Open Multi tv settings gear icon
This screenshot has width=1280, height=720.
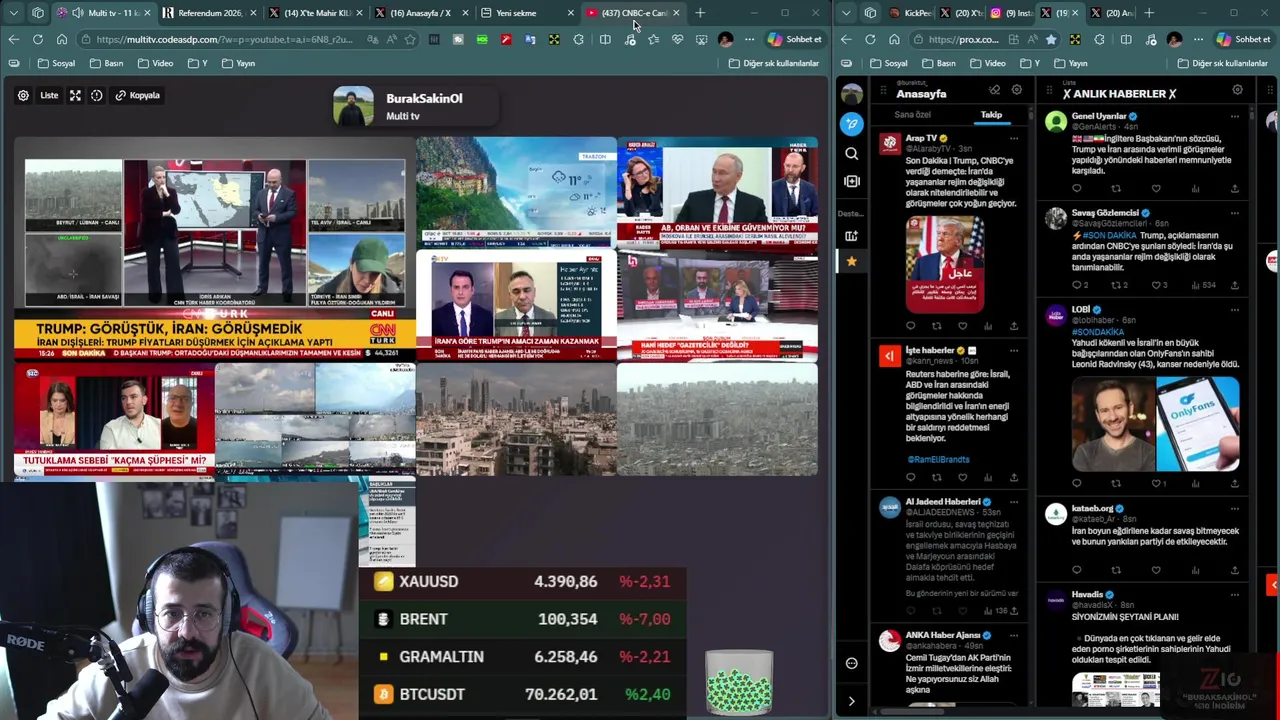click(23, 95)
